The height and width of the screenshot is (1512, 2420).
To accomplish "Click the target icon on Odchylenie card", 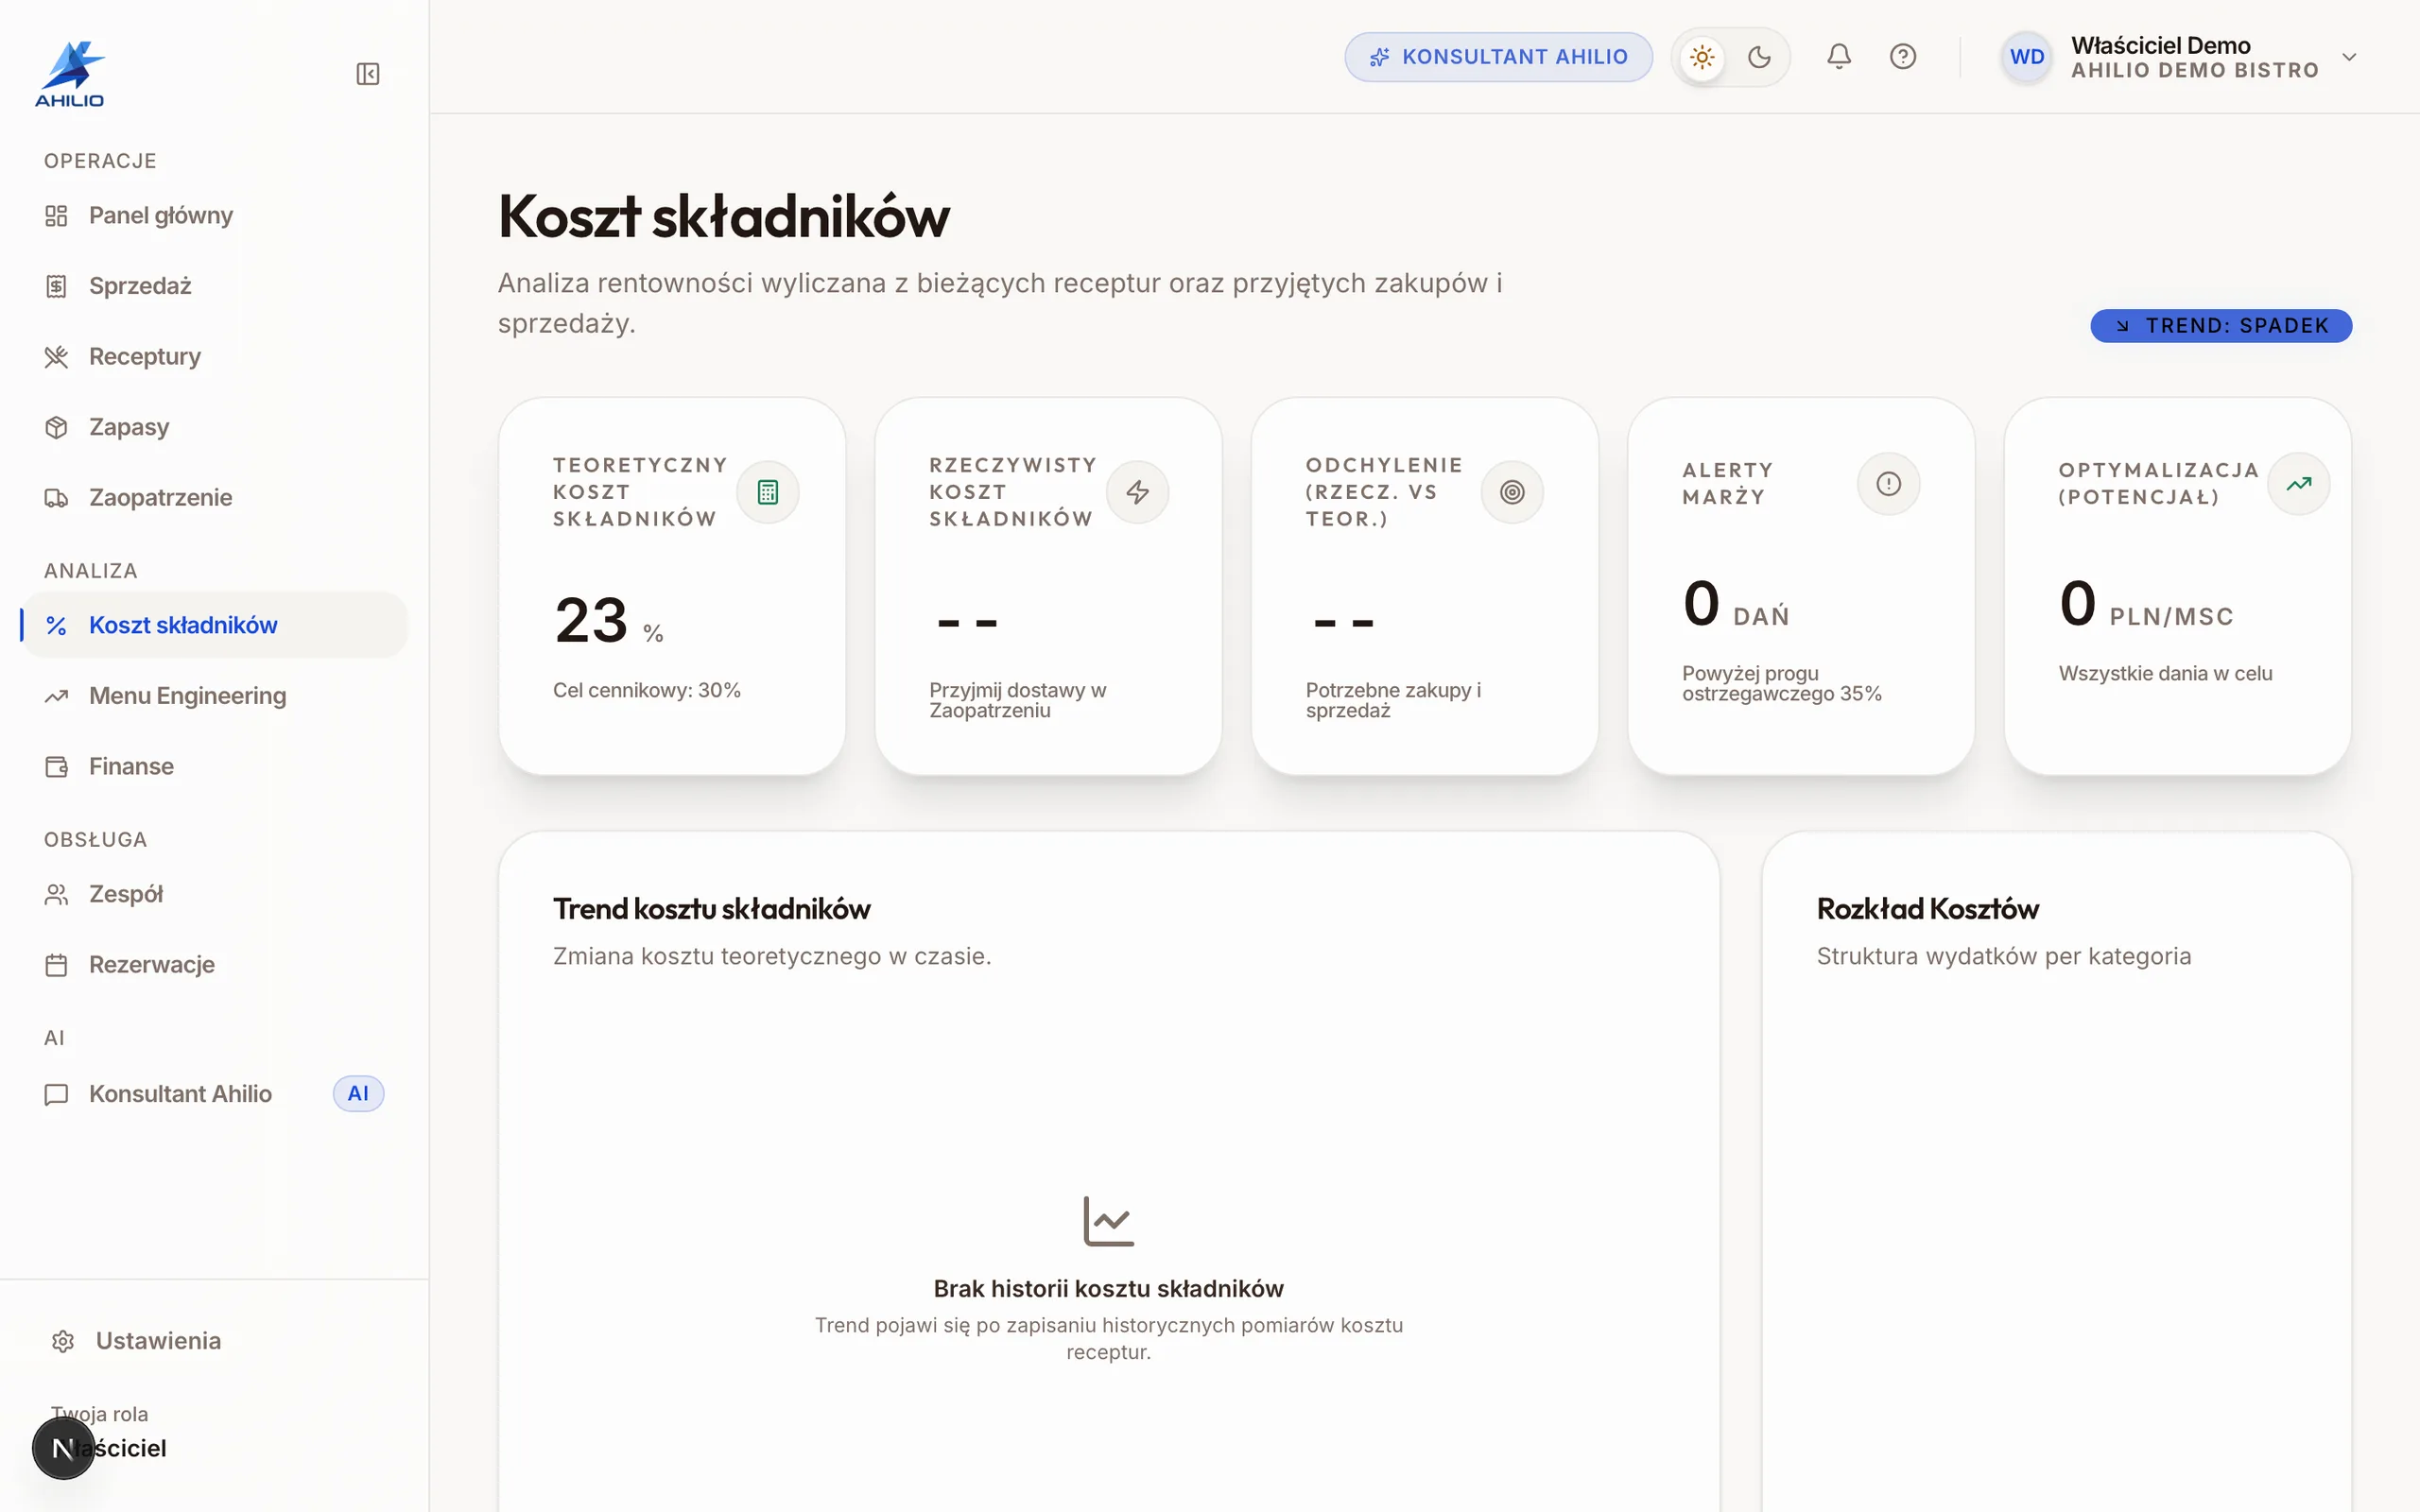I will (1512, 492).
